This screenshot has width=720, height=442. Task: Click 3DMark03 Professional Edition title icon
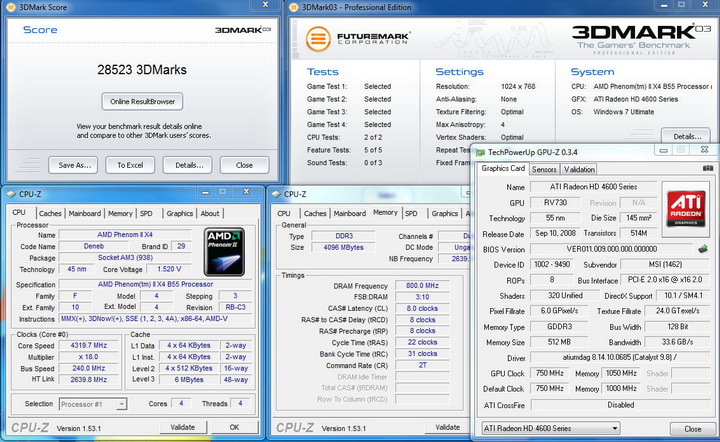click(294, 7)
